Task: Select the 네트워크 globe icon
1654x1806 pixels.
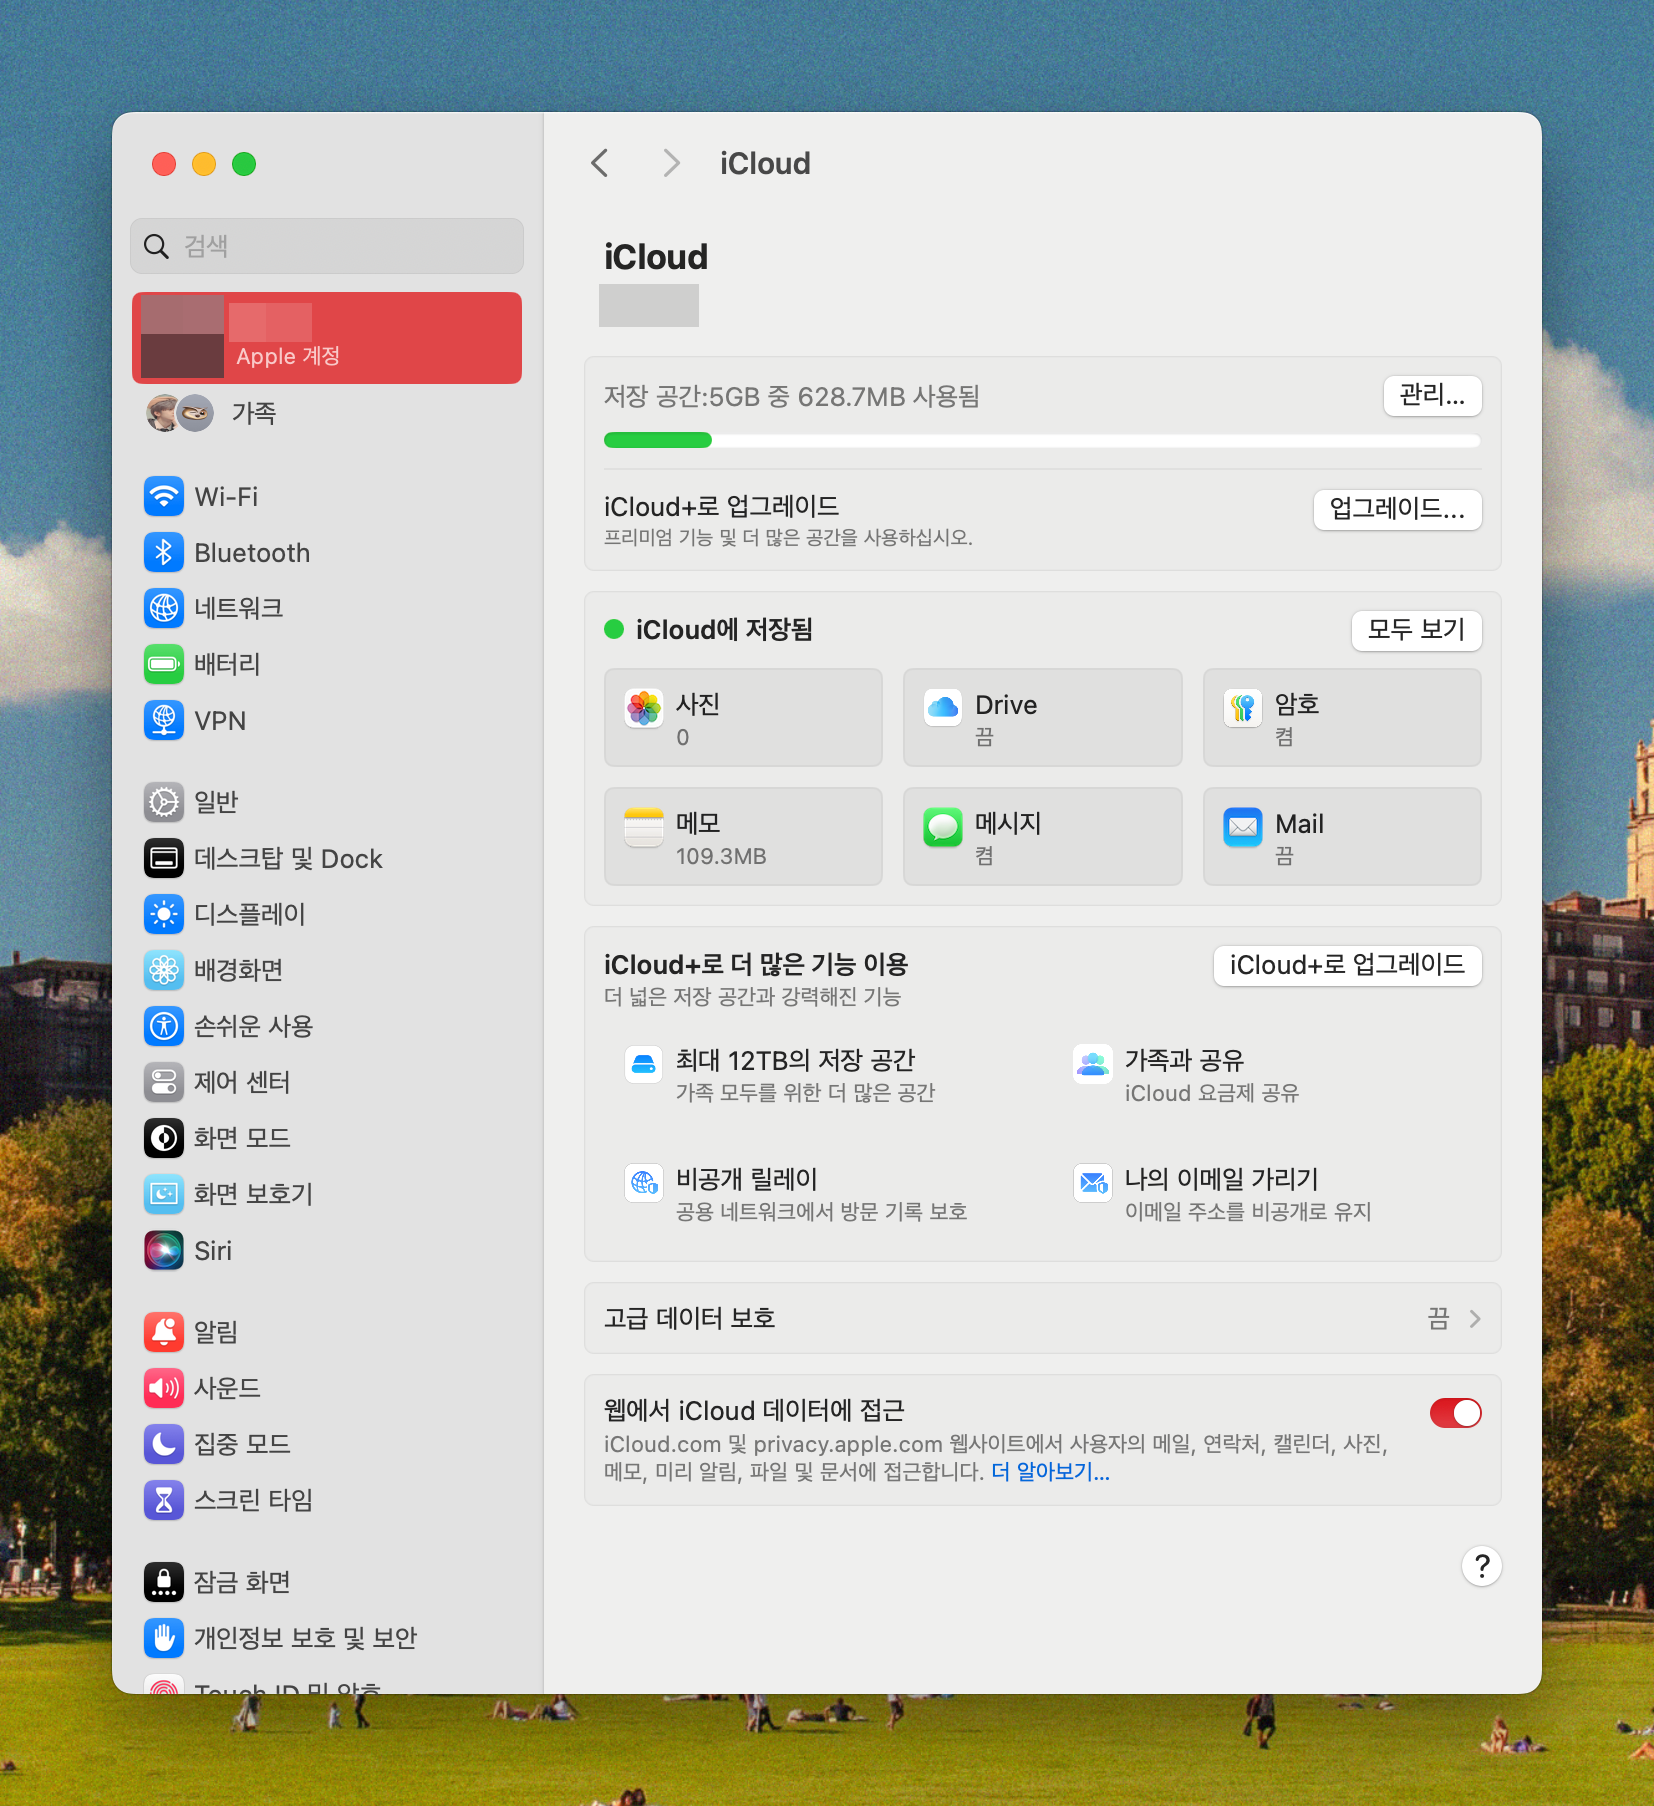Action: point(164,608)
